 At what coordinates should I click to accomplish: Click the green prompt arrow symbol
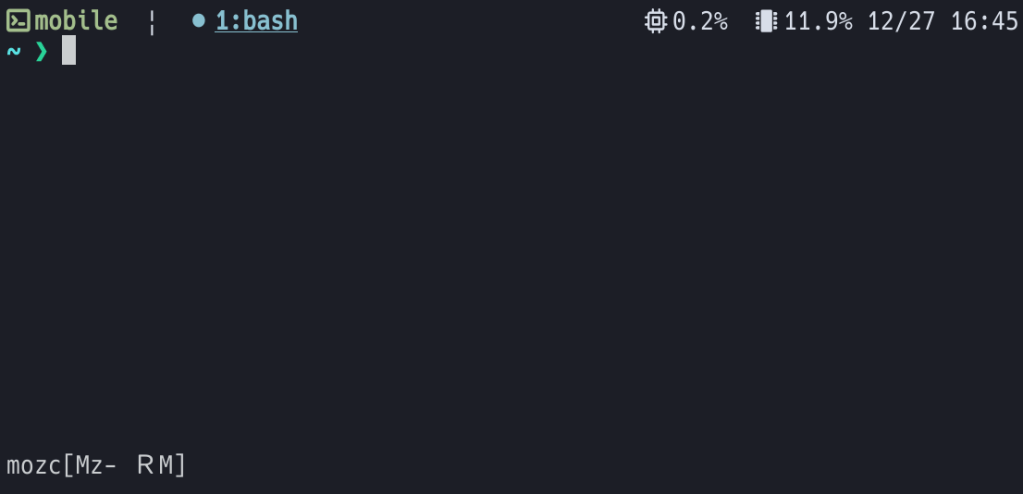coord(41,51)
